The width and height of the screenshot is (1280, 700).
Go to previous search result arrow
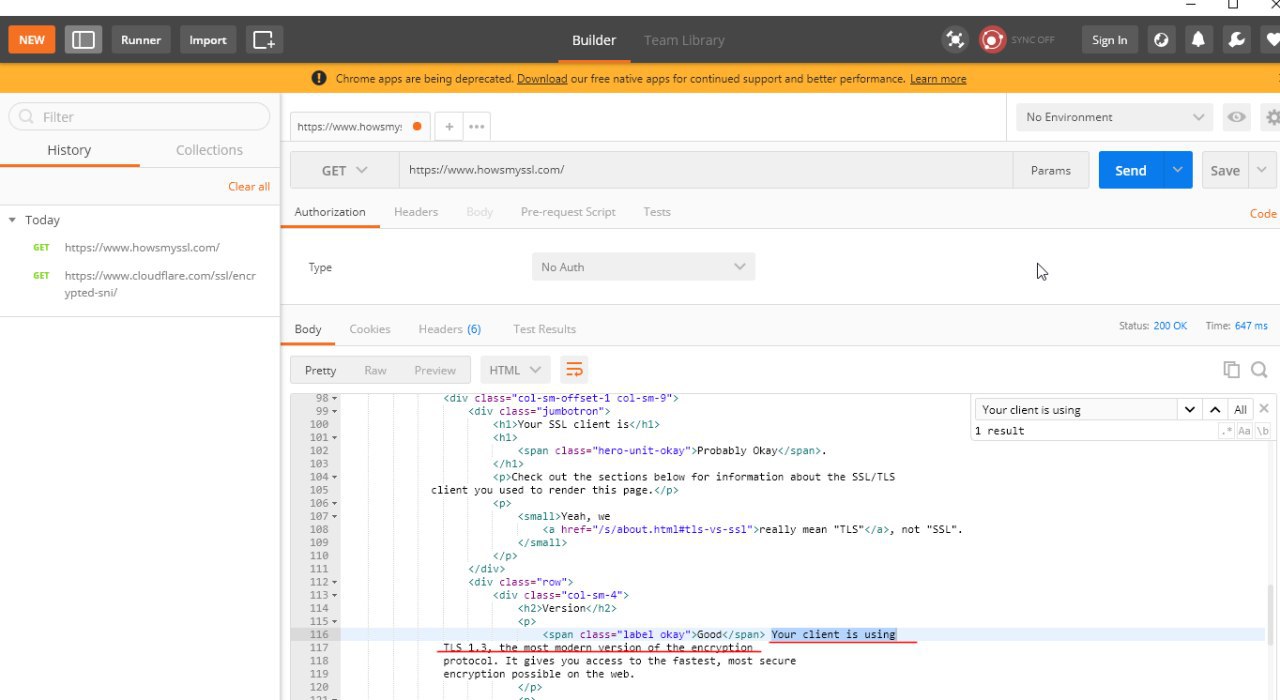[x=1214, y=409]
